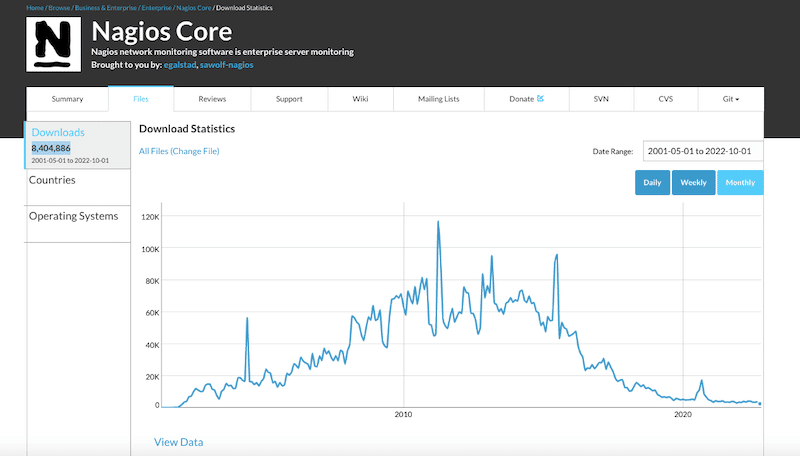The width and height of the screenshot is (800, 456).
Task: Click All Files (Change File) link
Action: click(x=179, y=151)
